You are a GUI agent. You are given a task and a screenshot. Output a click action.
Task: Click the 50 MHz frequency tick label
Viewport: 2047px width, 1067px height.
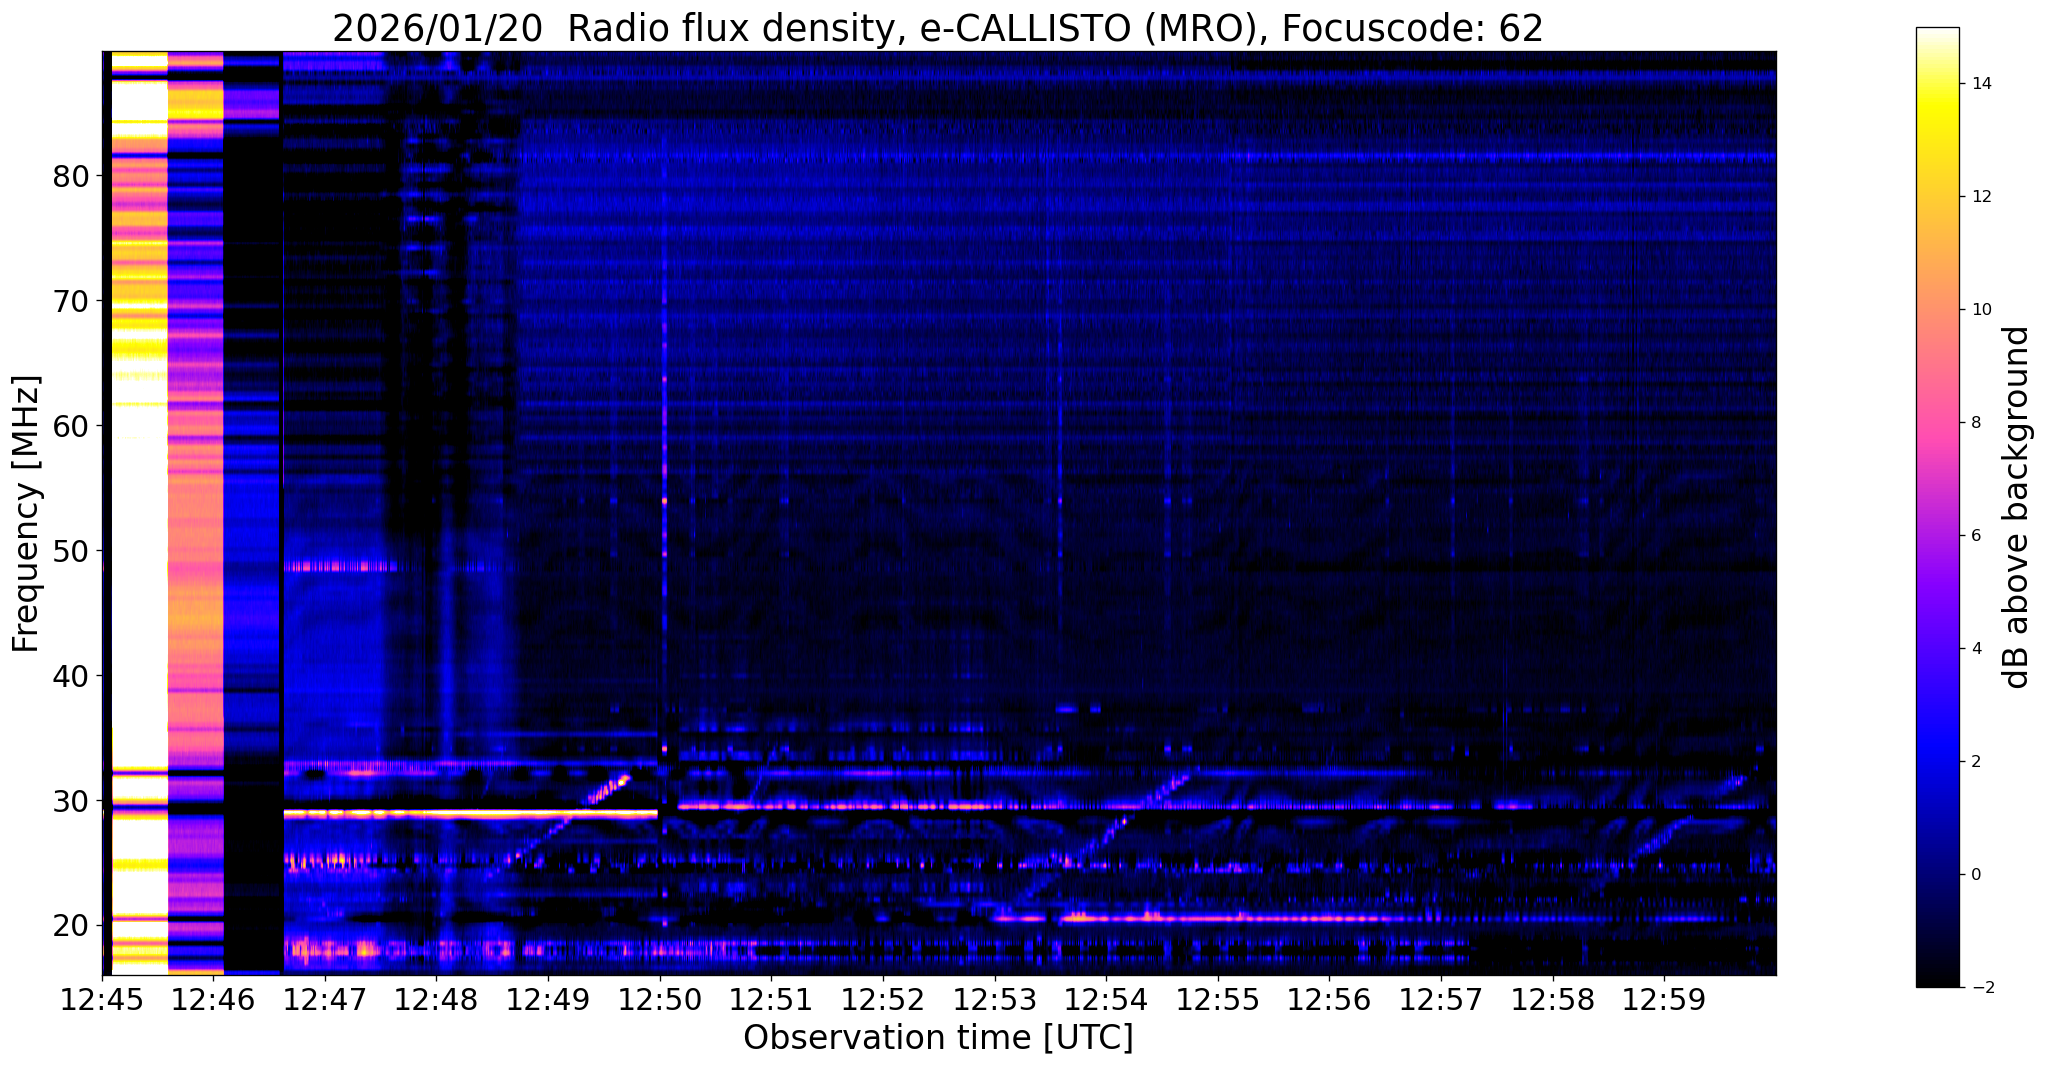pos(71,551)
